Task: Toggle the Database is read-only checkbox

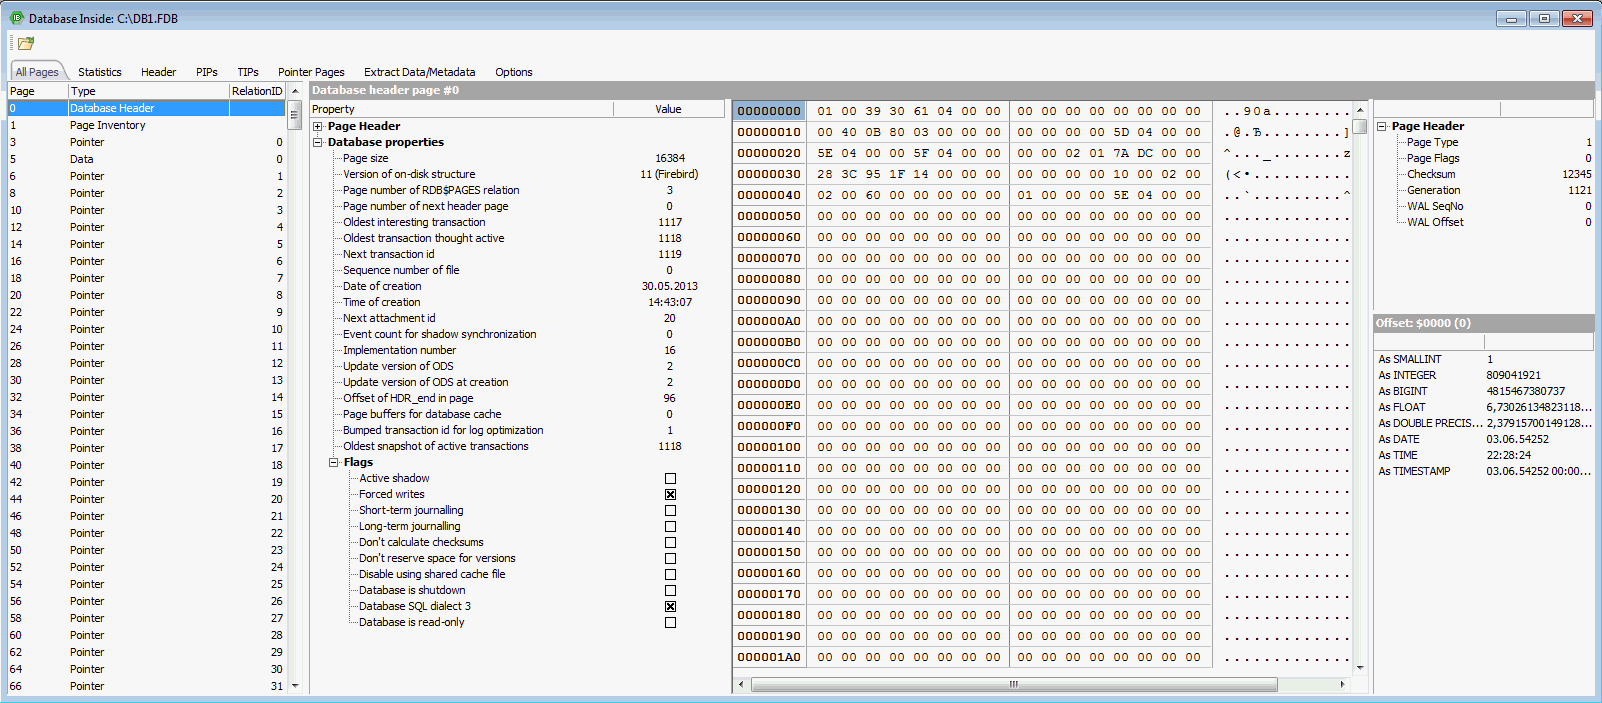Action: coord(670,622)
